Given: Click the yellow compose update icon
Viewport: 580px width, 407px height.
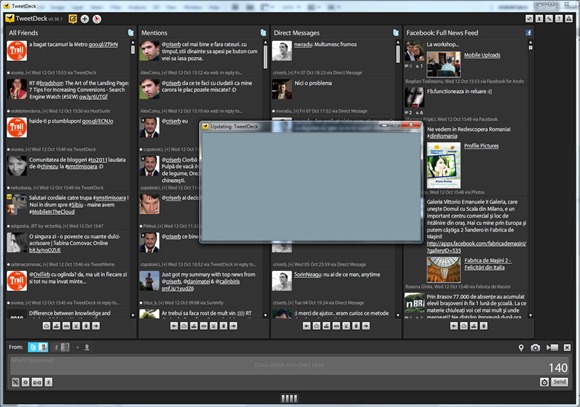Looking at the screenshot, I should (73, 19).
